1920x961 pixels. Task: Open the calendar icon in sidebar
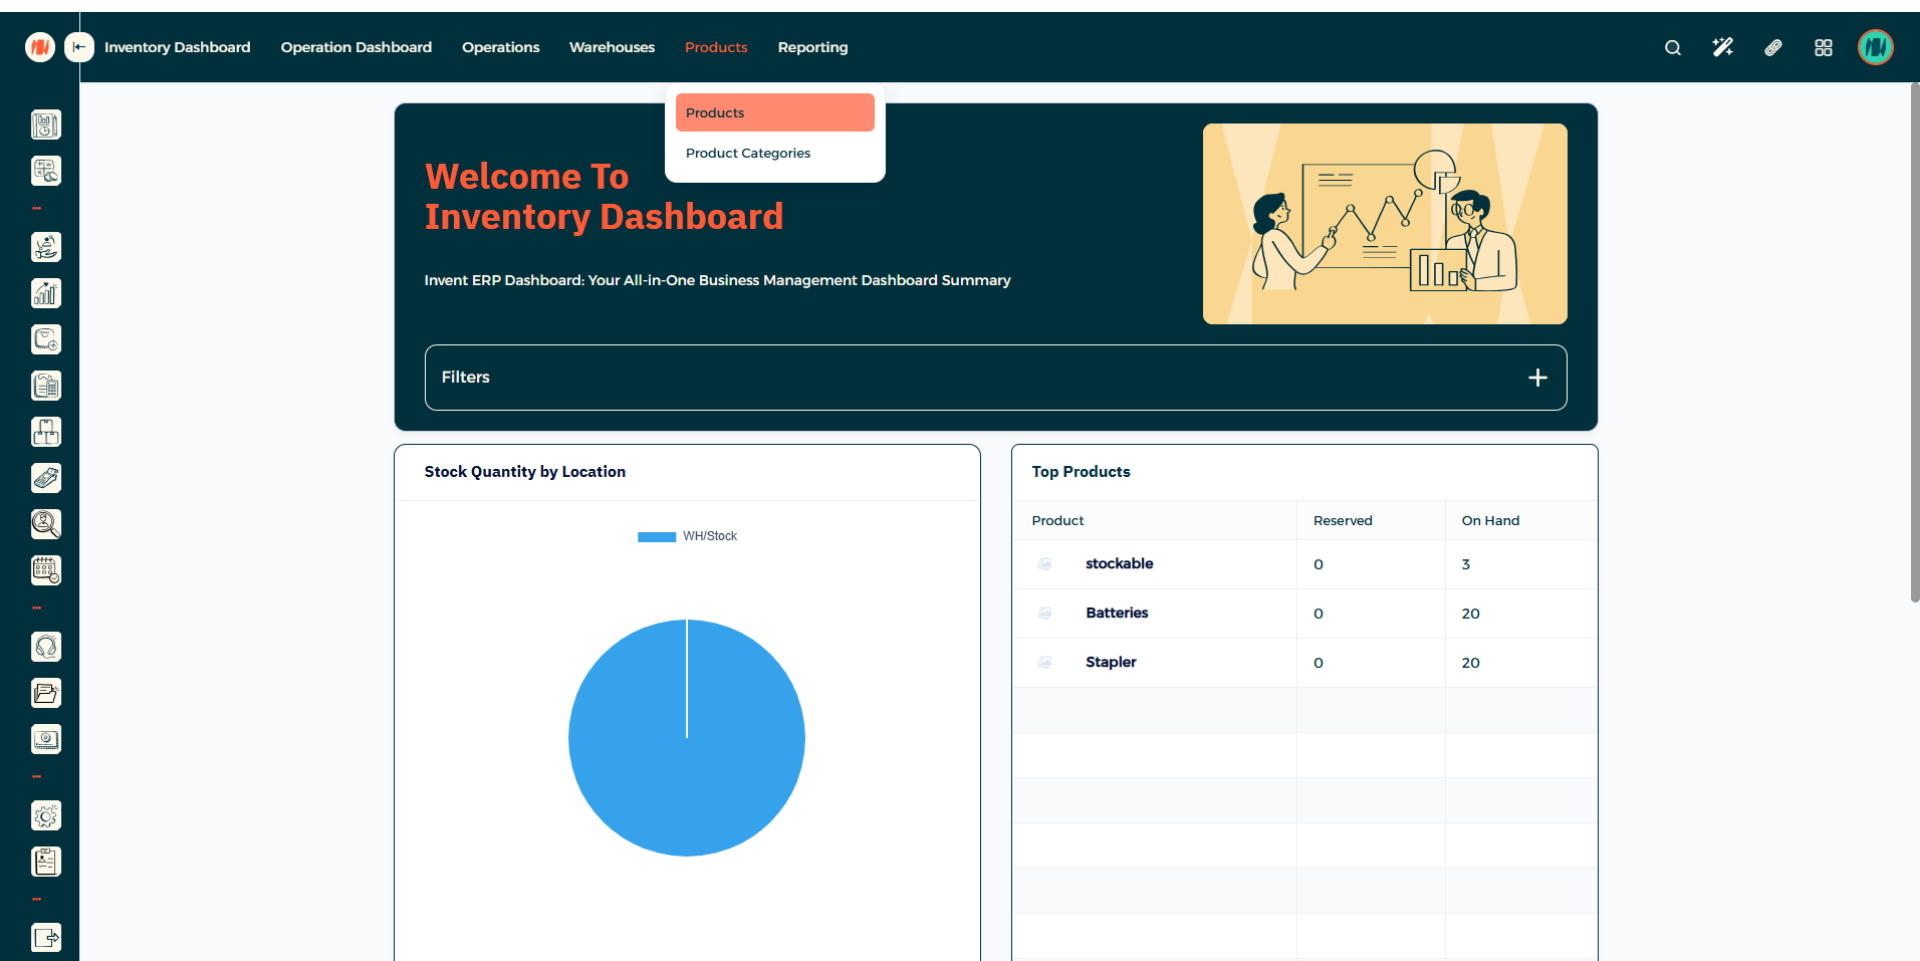(x=46, y=570)
